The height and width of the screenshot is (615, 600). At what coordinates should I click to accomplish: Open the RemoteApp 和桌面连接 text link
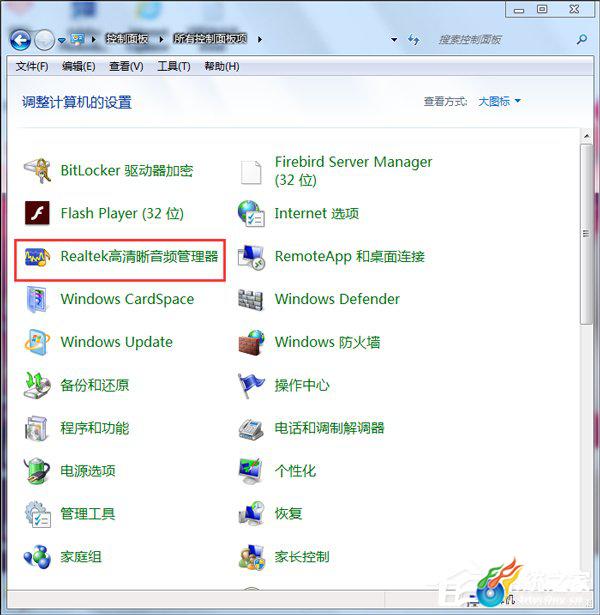349,257
